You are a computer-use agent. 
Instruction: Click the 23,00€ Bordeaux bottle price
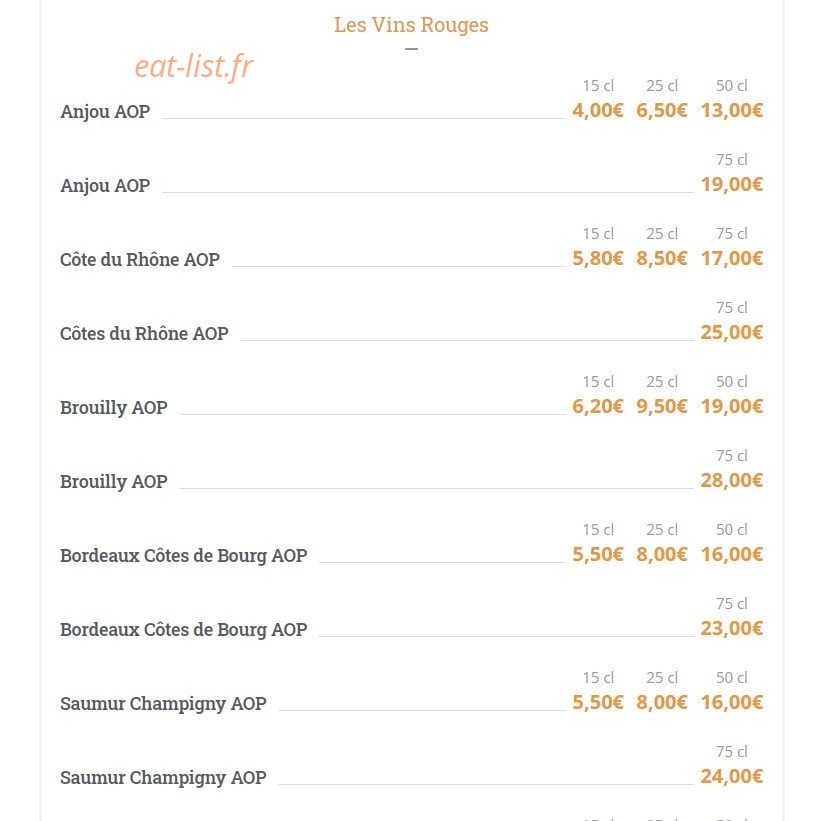(x=732, y=628)
